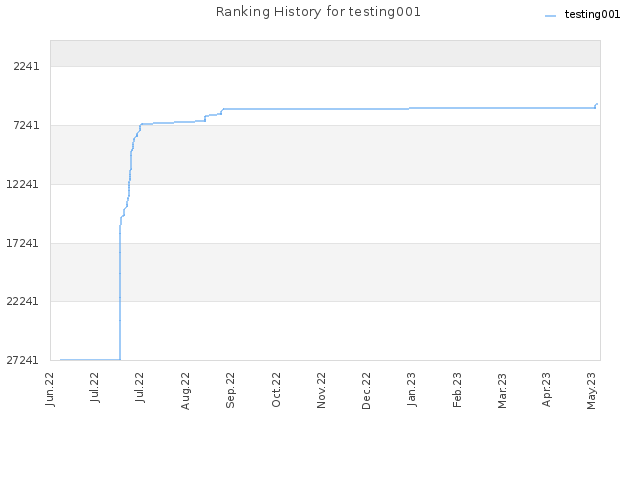640x480 pixels.
Task: Click the Feb.23 x-axis label
Action: point(457,389)
